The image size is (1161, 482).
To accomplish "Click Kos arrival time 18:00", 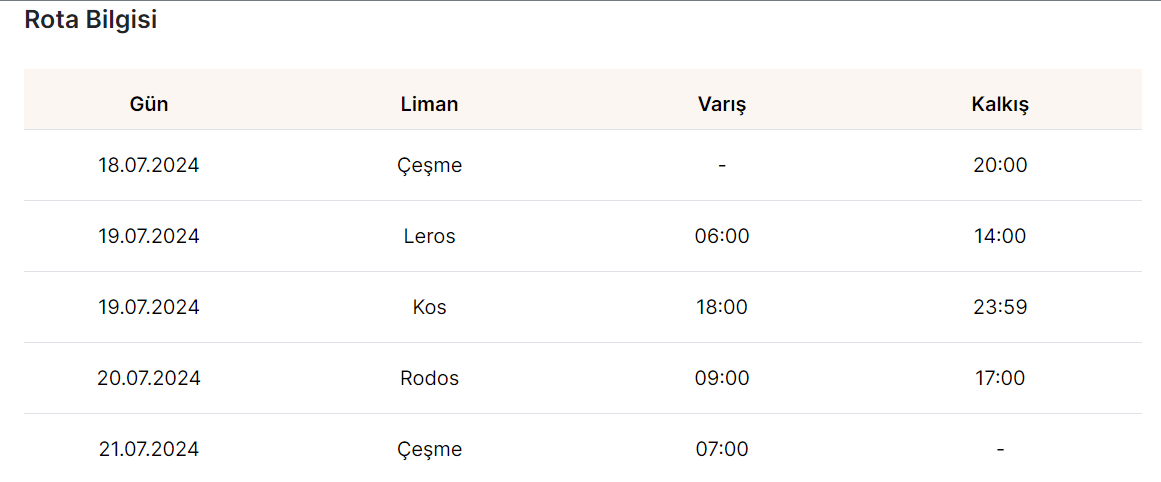I will tap(722, 307).
